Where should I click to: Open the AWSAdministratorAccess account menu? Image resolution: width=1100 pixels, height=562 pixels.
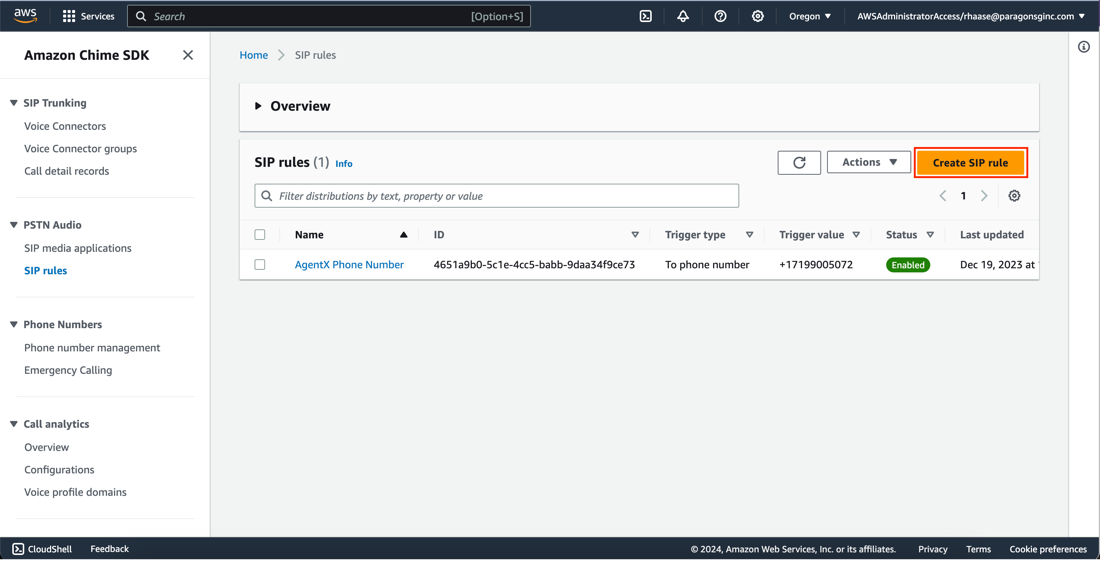coord(971,16)
